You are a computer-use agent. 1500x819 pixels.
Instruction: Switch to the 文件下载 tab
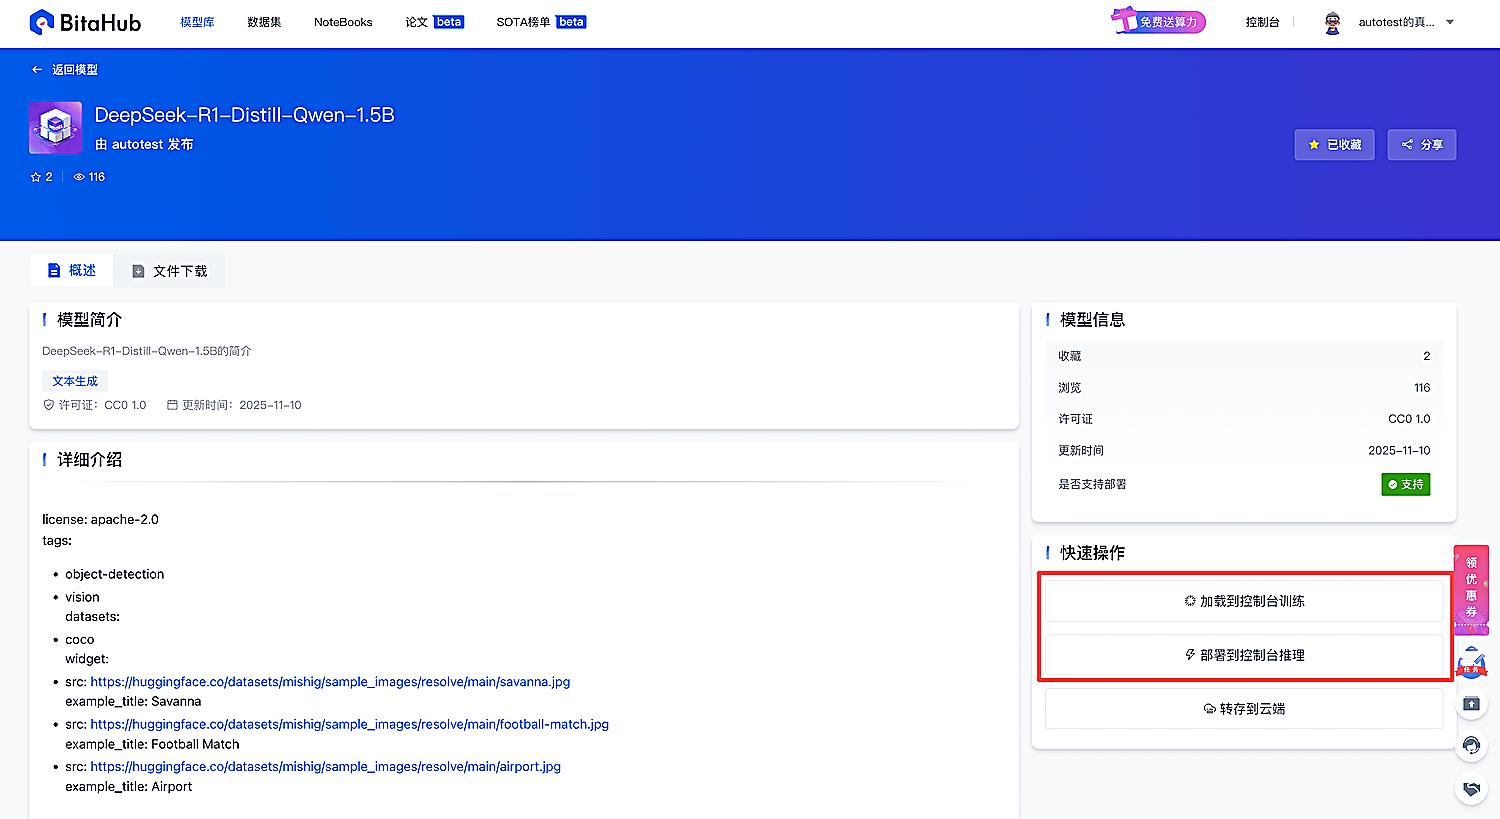[169, 271]
